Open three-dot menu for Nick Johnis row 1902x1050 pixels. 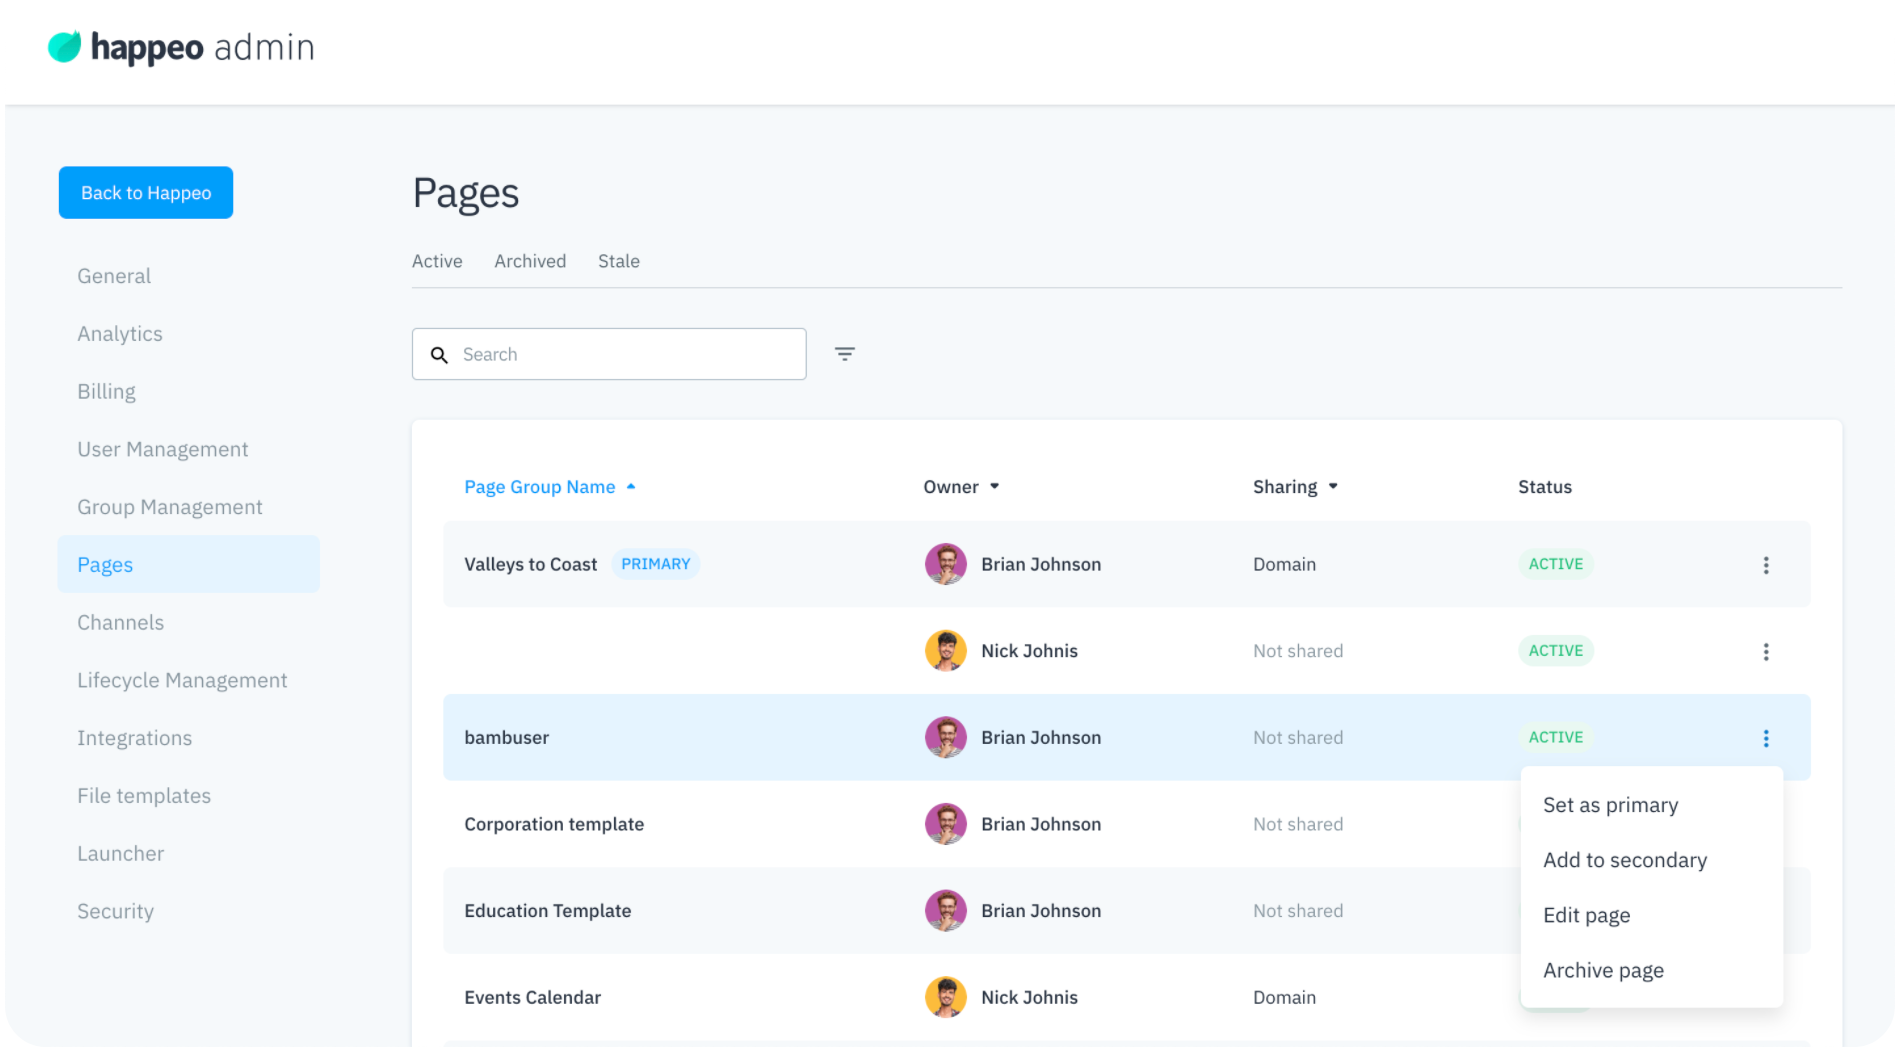click(1765, 652)
